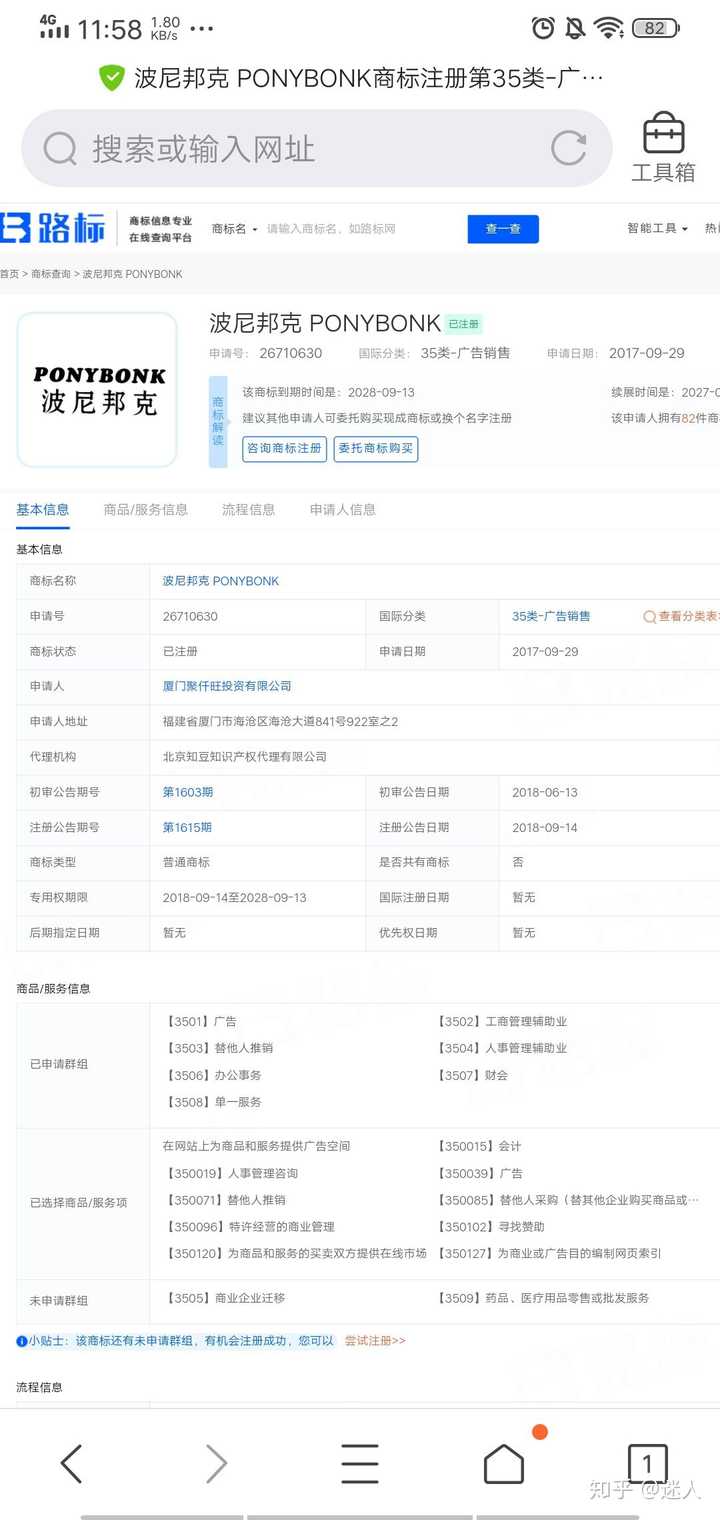Tap the green 已注册 status badge
This screenshot has height=1520, width=720.
point(464,324)
